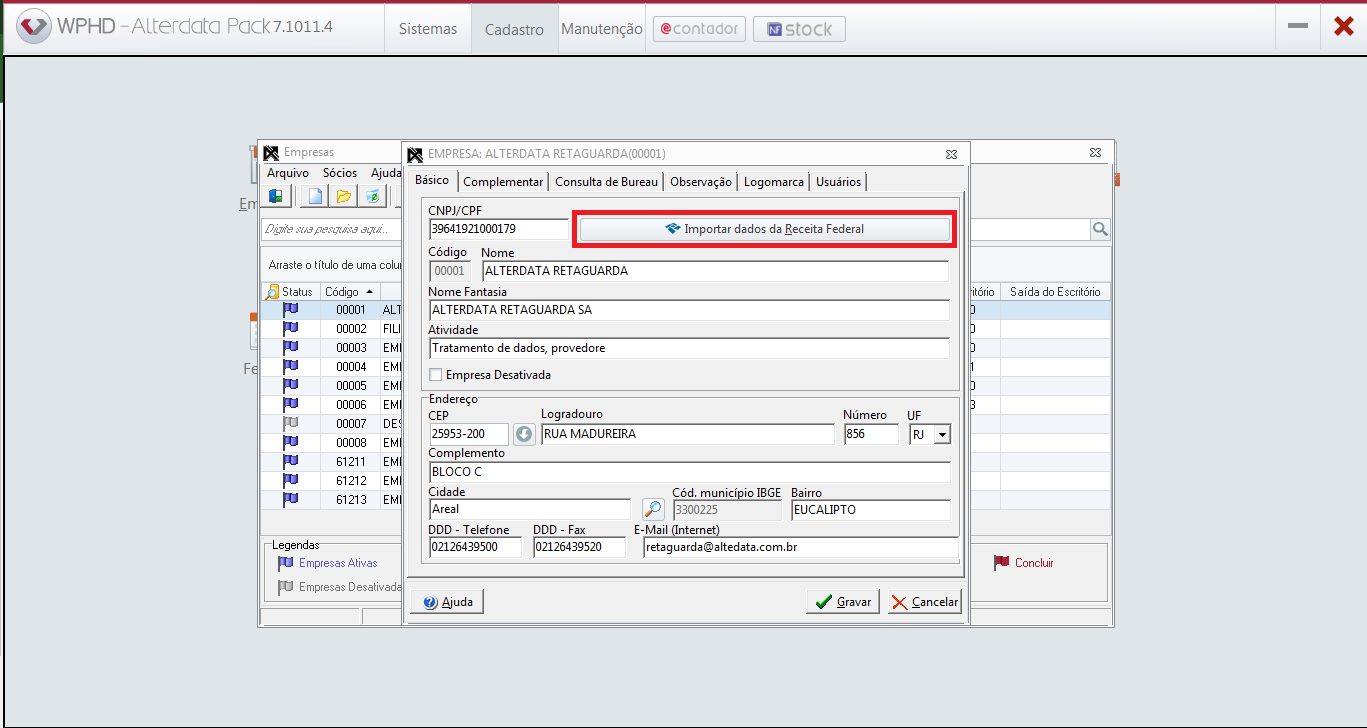1367x728 pixels.
Task: Click the Saída do Escritório column header
Action: click(1055, 292)
